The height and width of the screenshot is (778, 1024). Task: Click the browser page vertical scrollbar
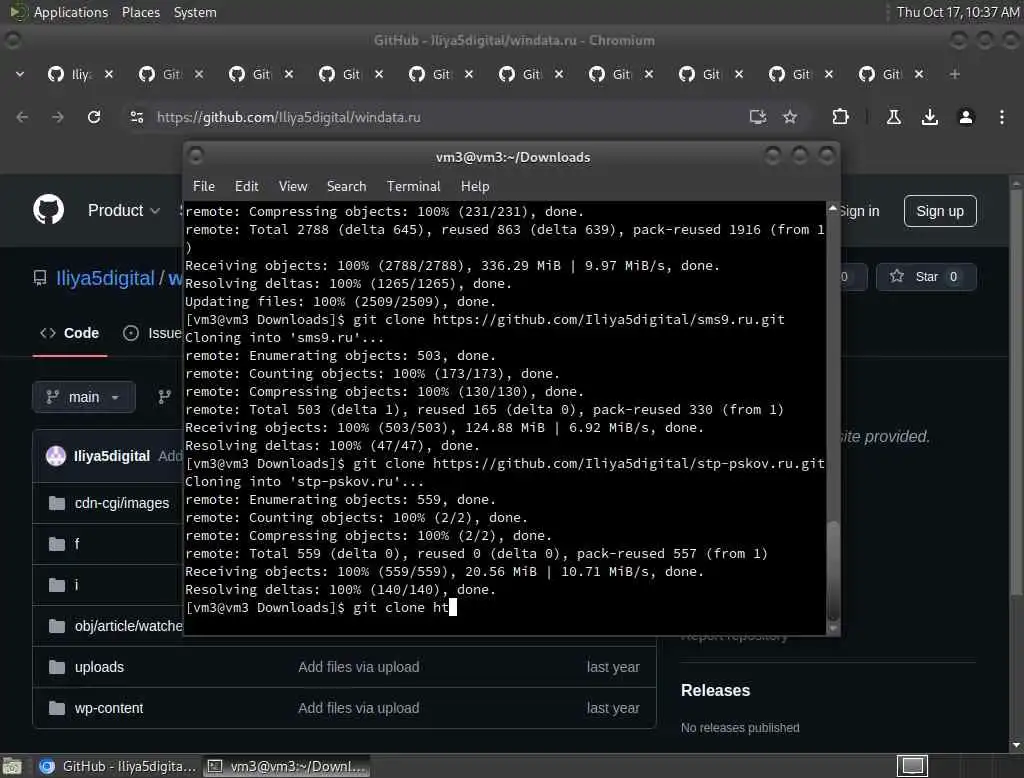pyautogui.click(x=1016, y=392)
